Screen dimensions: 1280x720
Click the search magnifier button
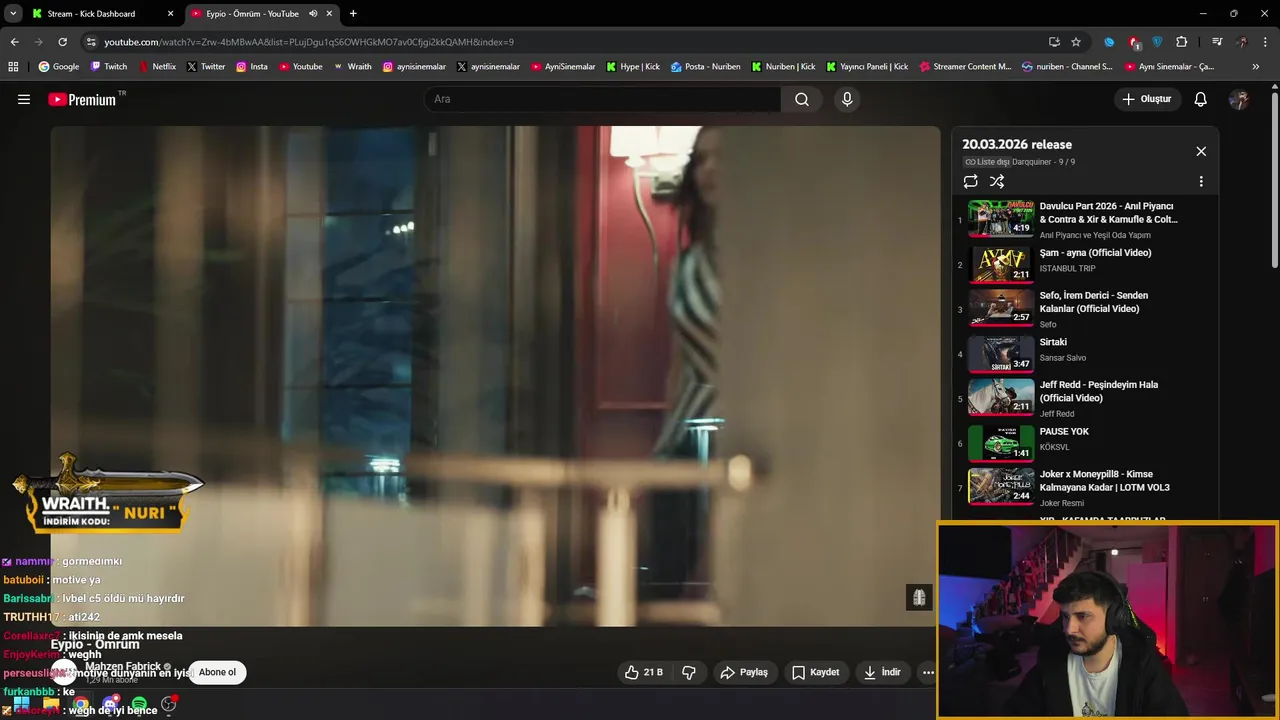click(x=802, y=99)
